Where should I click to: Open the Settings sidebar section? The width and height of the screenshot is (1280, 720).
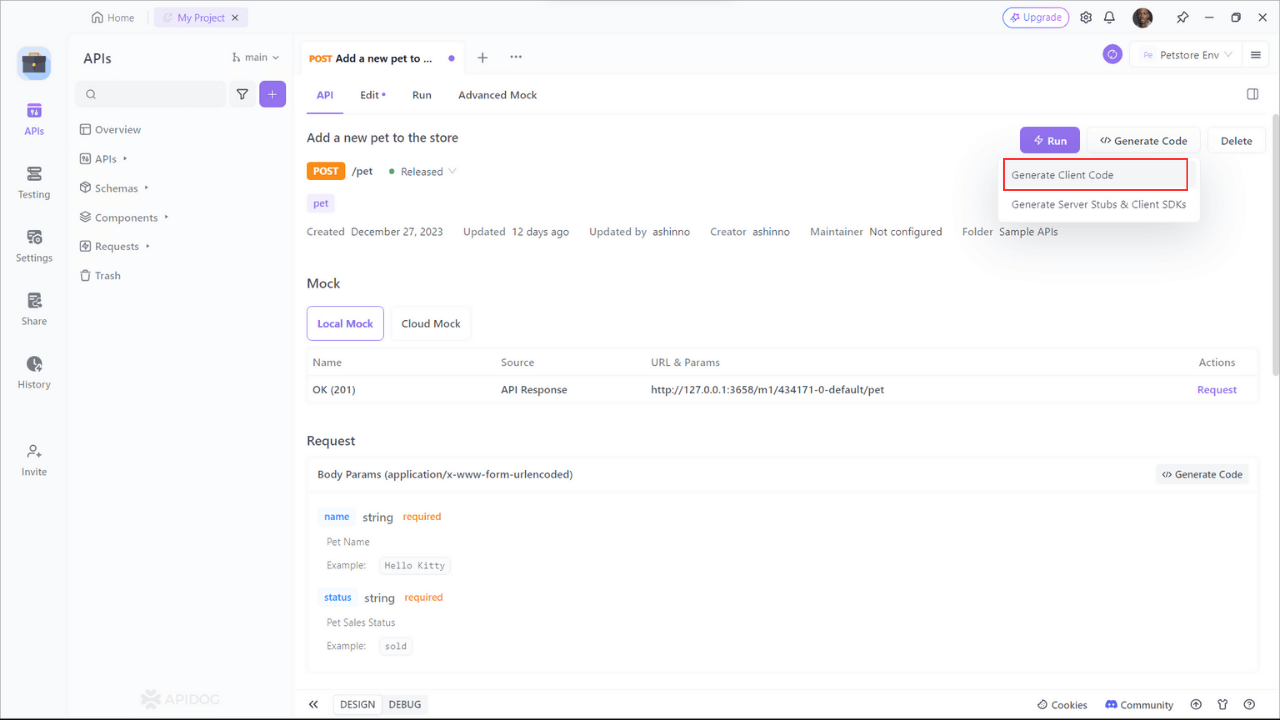[x=34, y=245]
